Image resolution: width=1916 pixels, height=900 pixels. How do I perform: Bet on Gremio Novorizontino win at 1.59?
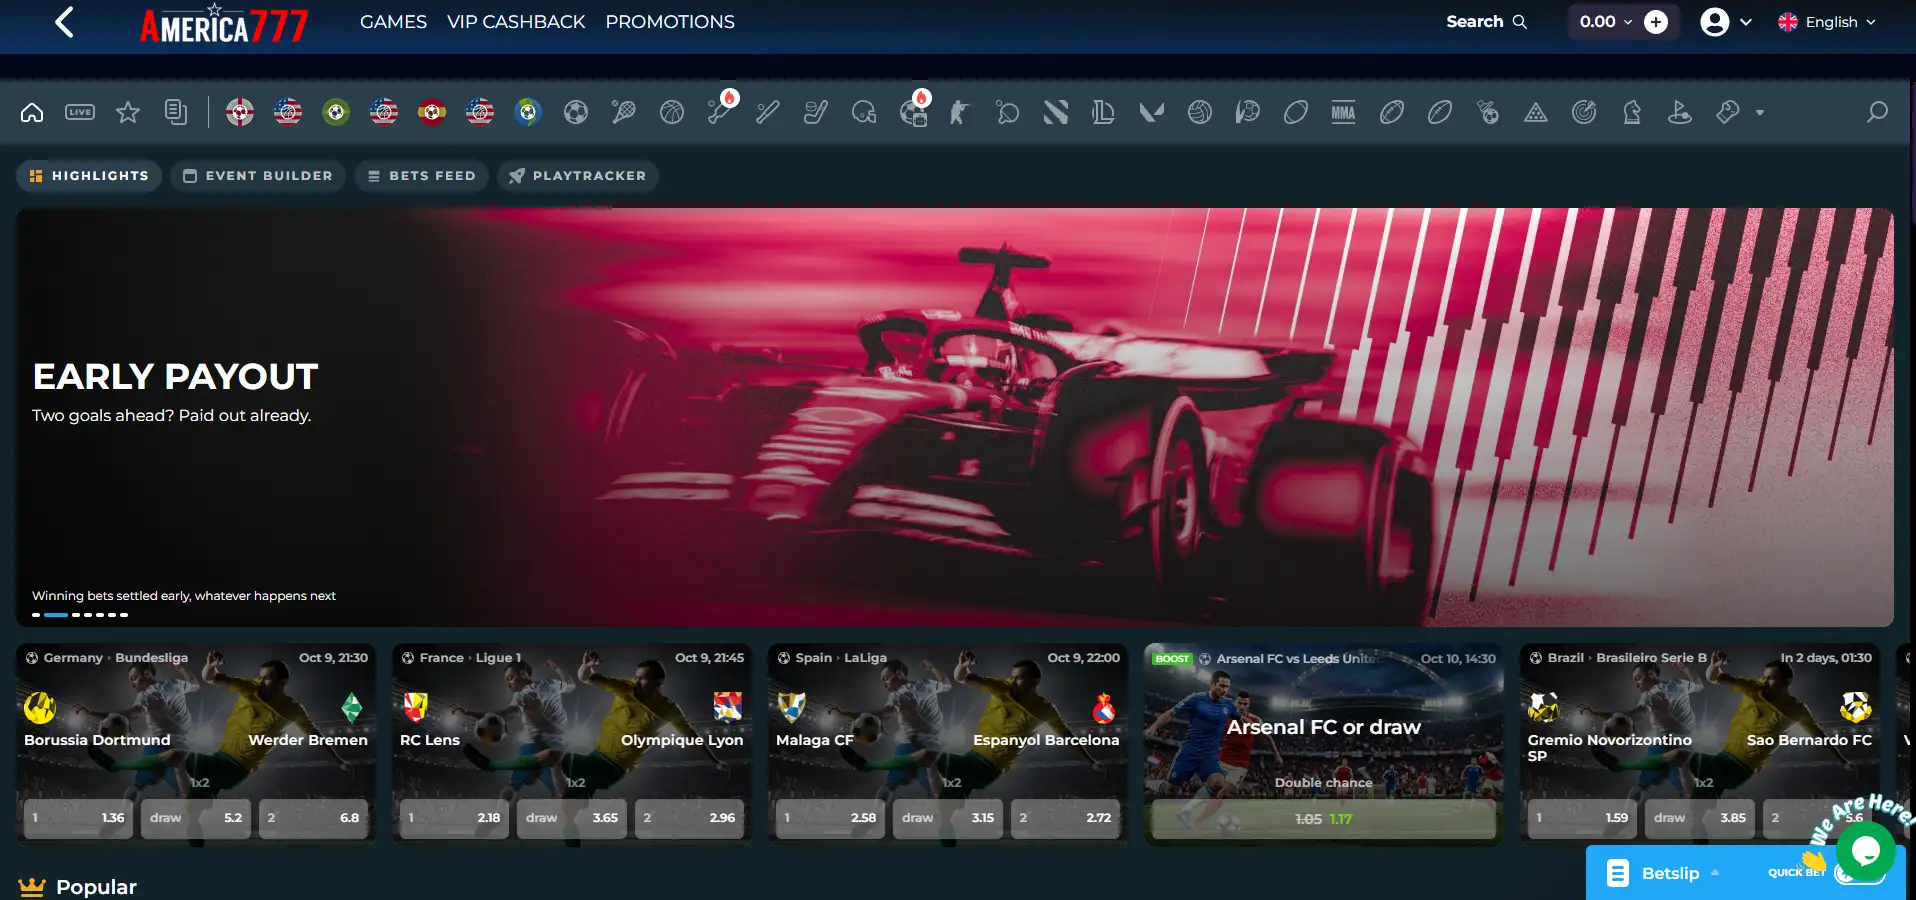point(1582,818)
